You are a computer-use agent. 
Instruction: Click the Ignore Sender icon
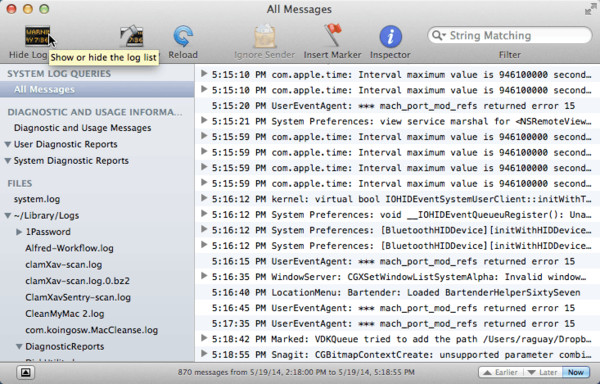pos(264,36)
